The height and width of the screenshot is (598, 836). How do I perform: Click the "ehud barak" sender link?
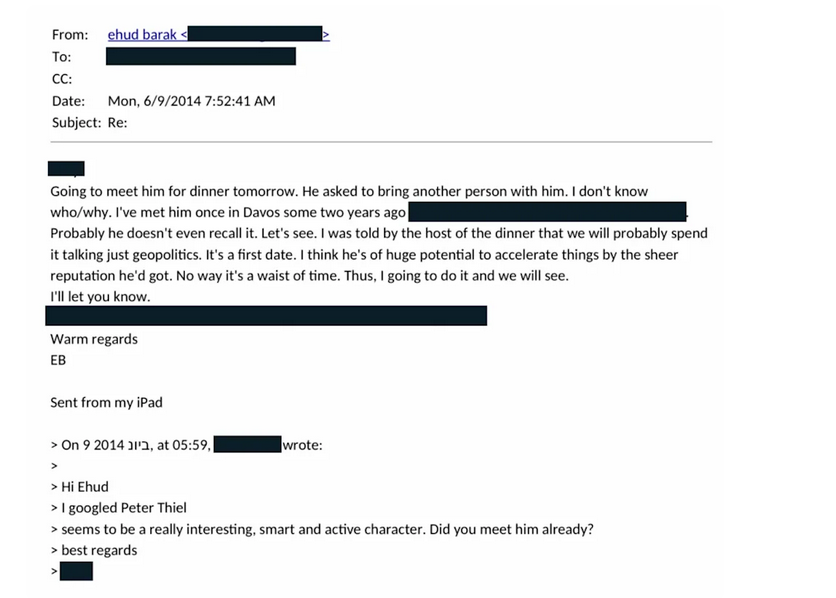coord(142,34)
